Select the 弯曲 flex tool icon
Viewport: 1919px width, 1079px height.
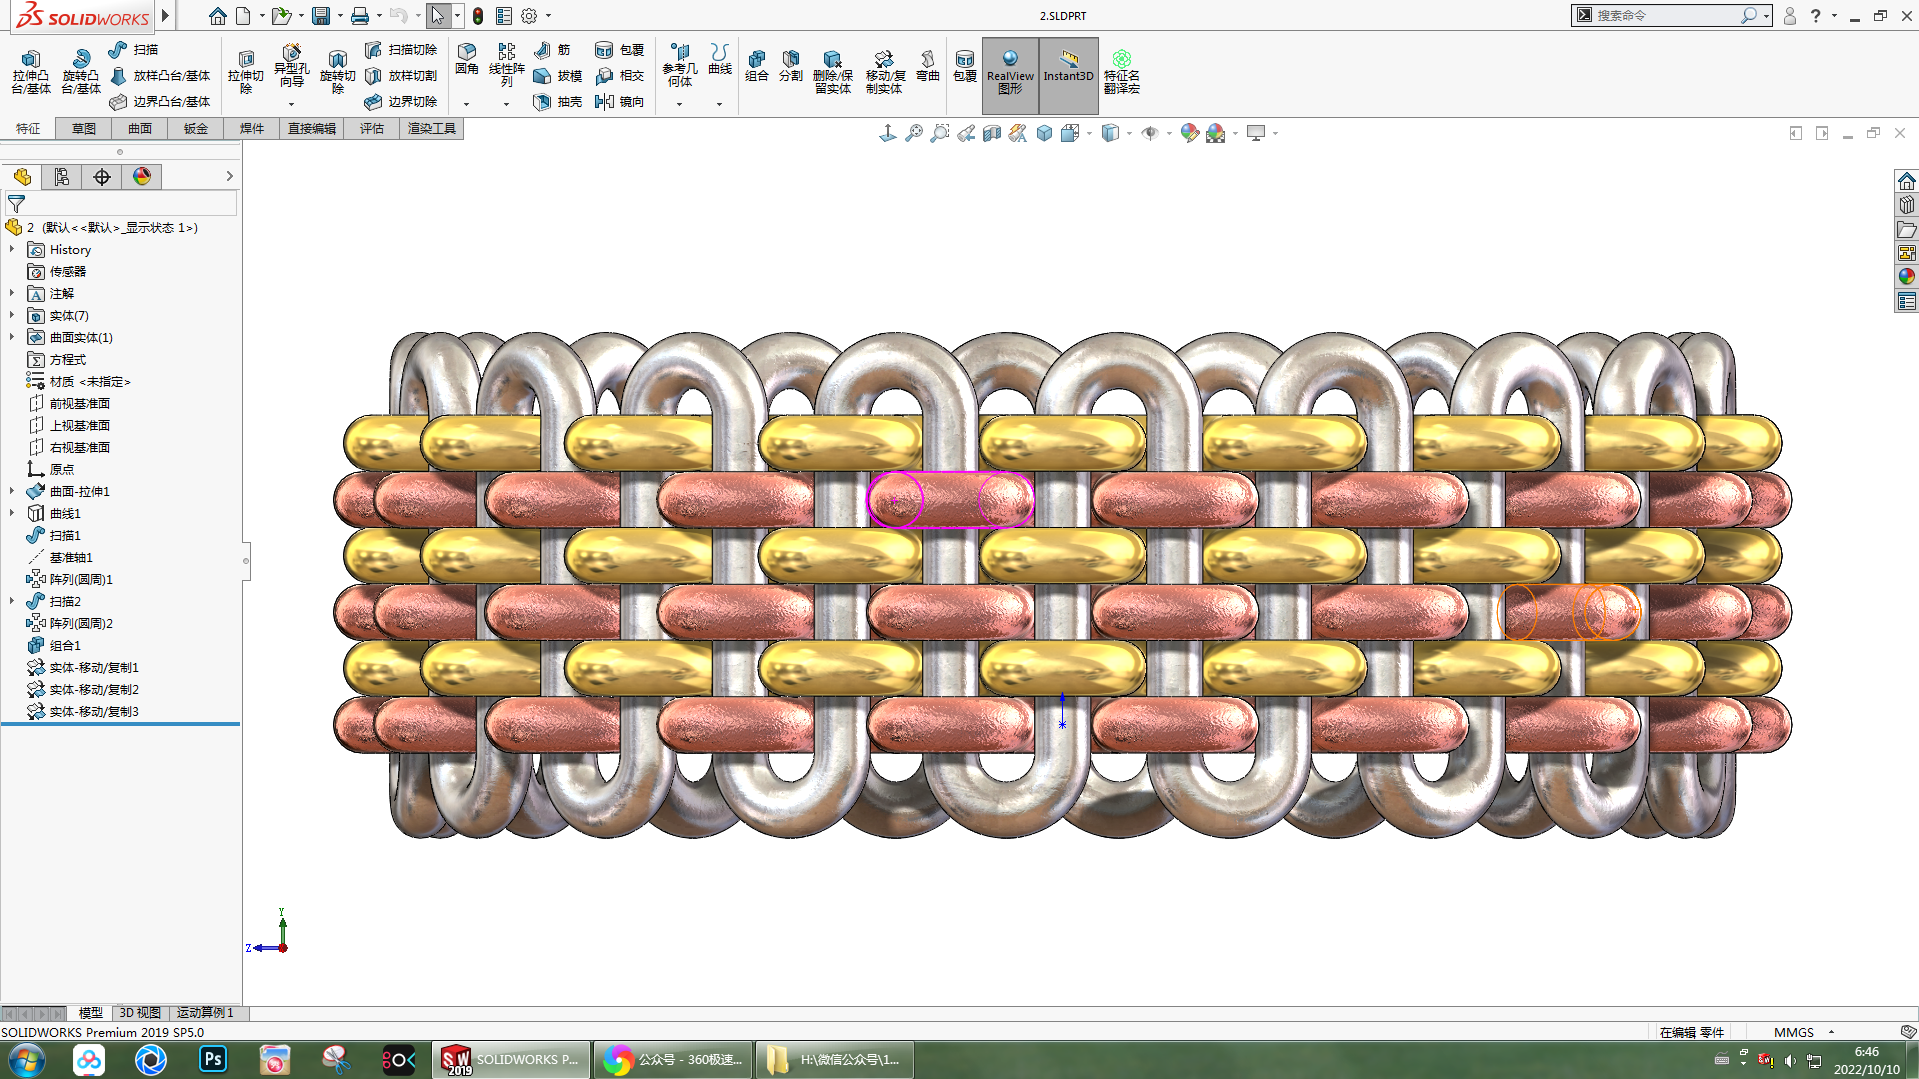[x=928, y=65]
